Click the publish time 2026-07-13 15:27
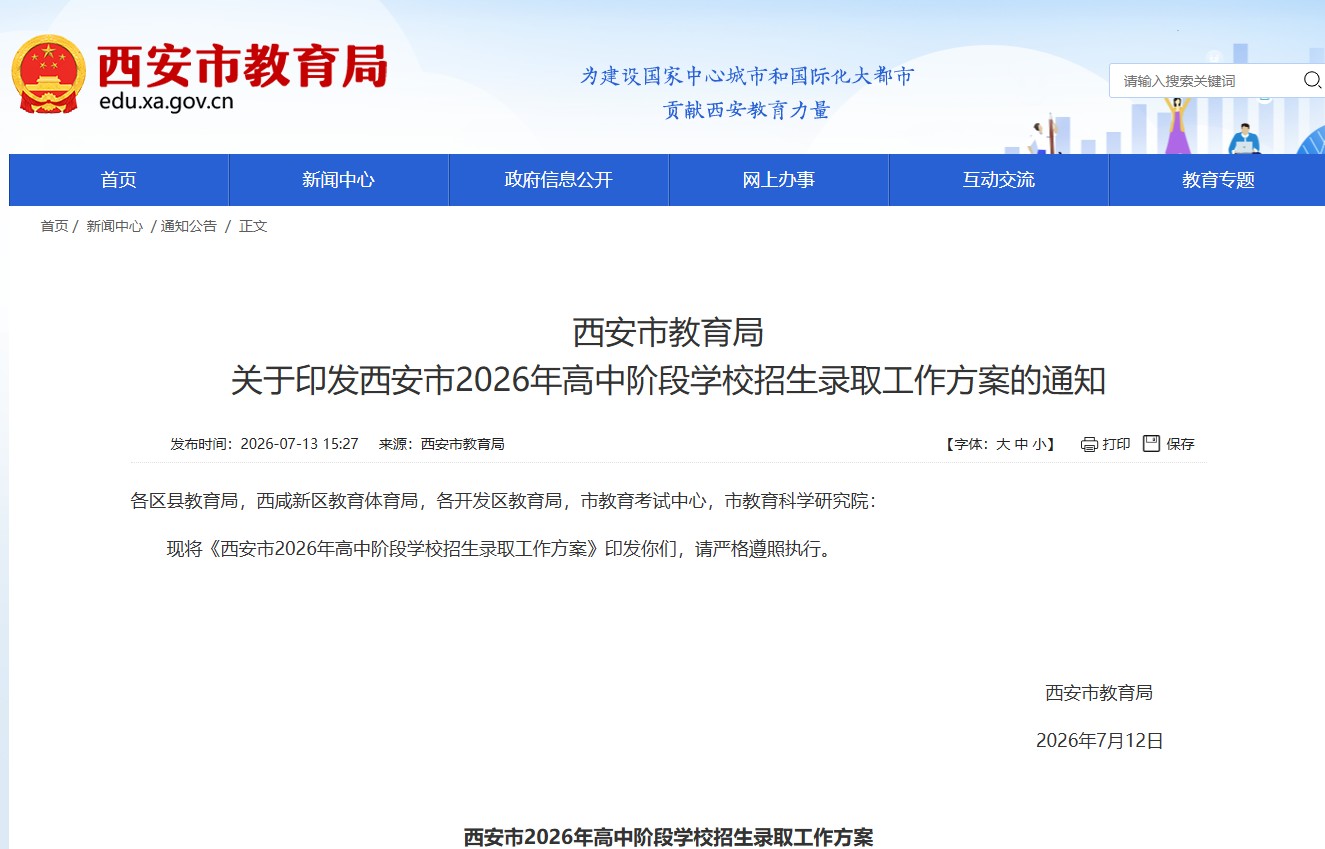Image resolution: width=1325 pixels, height=849 pixels. 299,444
